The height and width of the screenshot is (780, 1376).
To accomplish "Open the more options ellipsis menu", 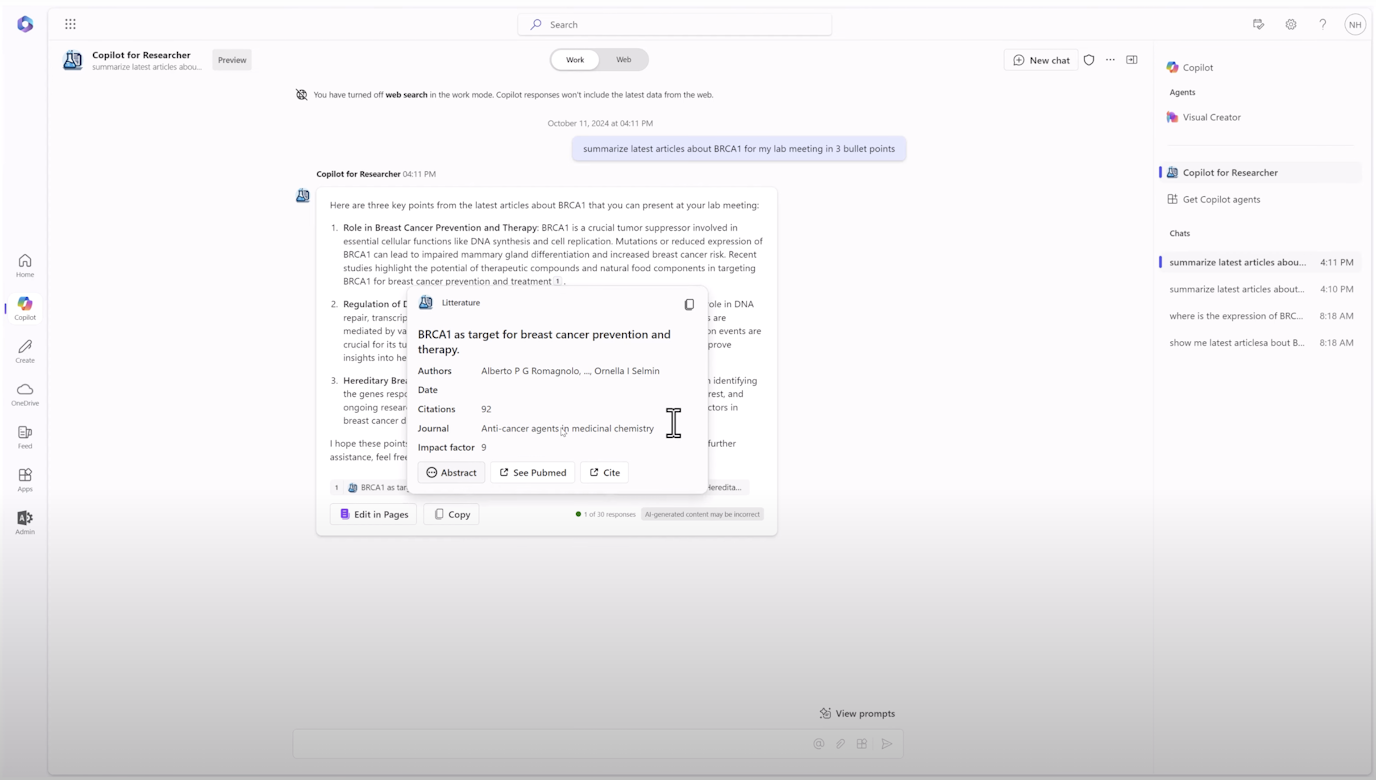I will click(x=1110, y=60).
